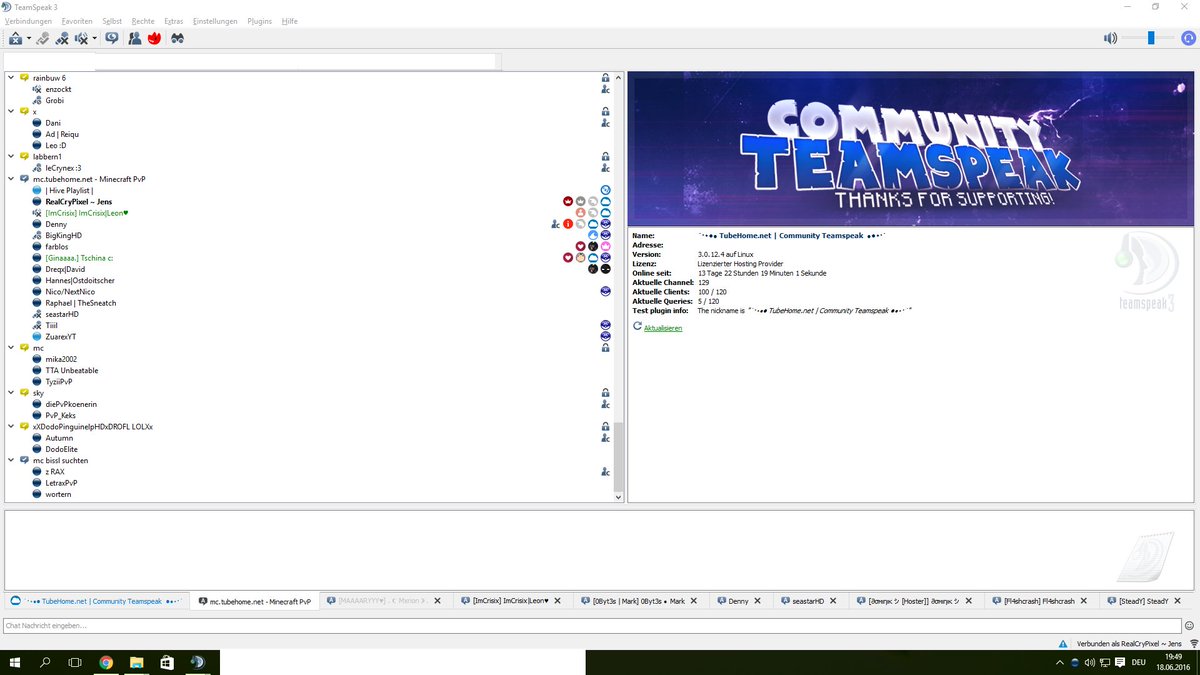The width and height of the screenshot is (1200, 675).
Task: Click the binoculars search toolbar icon
Action: point(177,38)
